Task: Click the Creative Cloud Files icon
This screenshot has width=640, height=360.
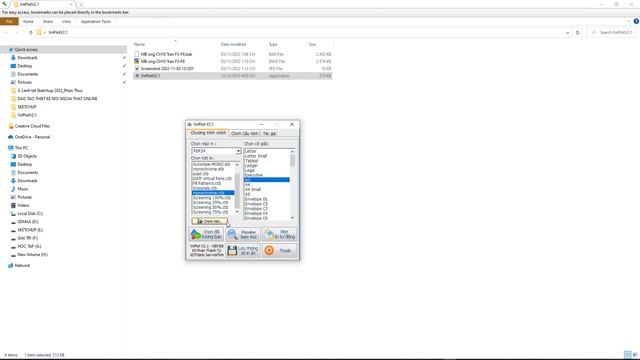Action: [11, 126]
